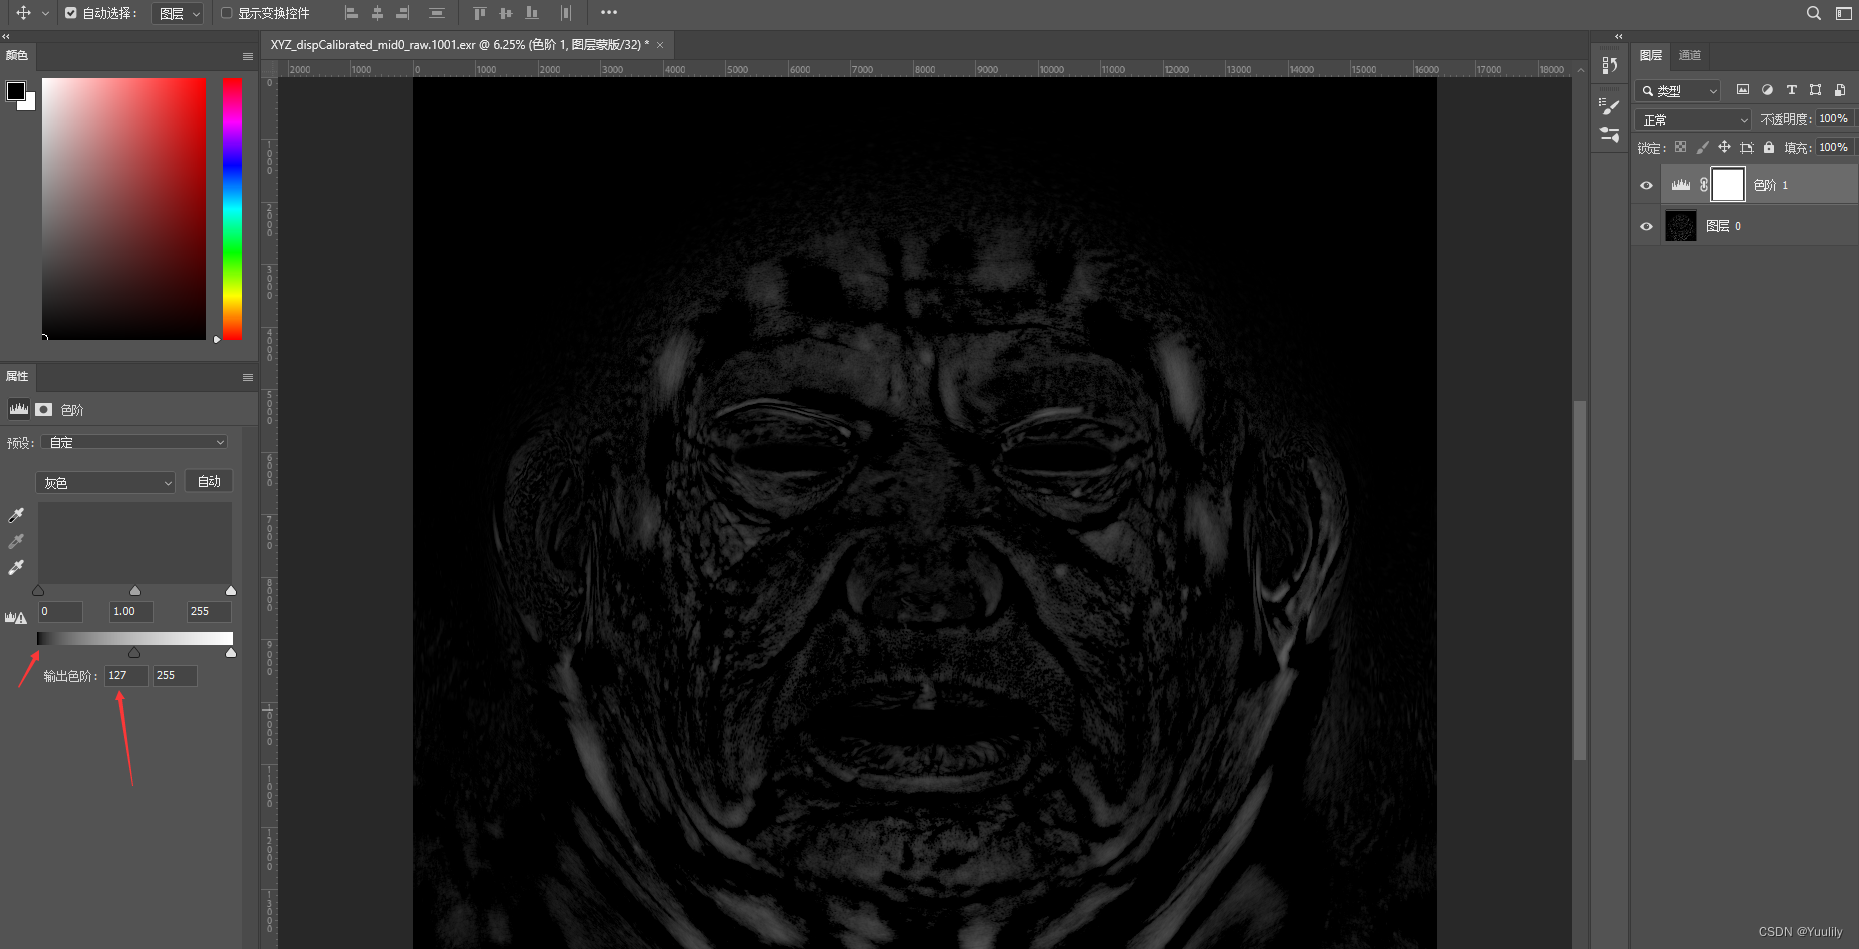Open the 灰色 channel dropdown

[106, 482]
